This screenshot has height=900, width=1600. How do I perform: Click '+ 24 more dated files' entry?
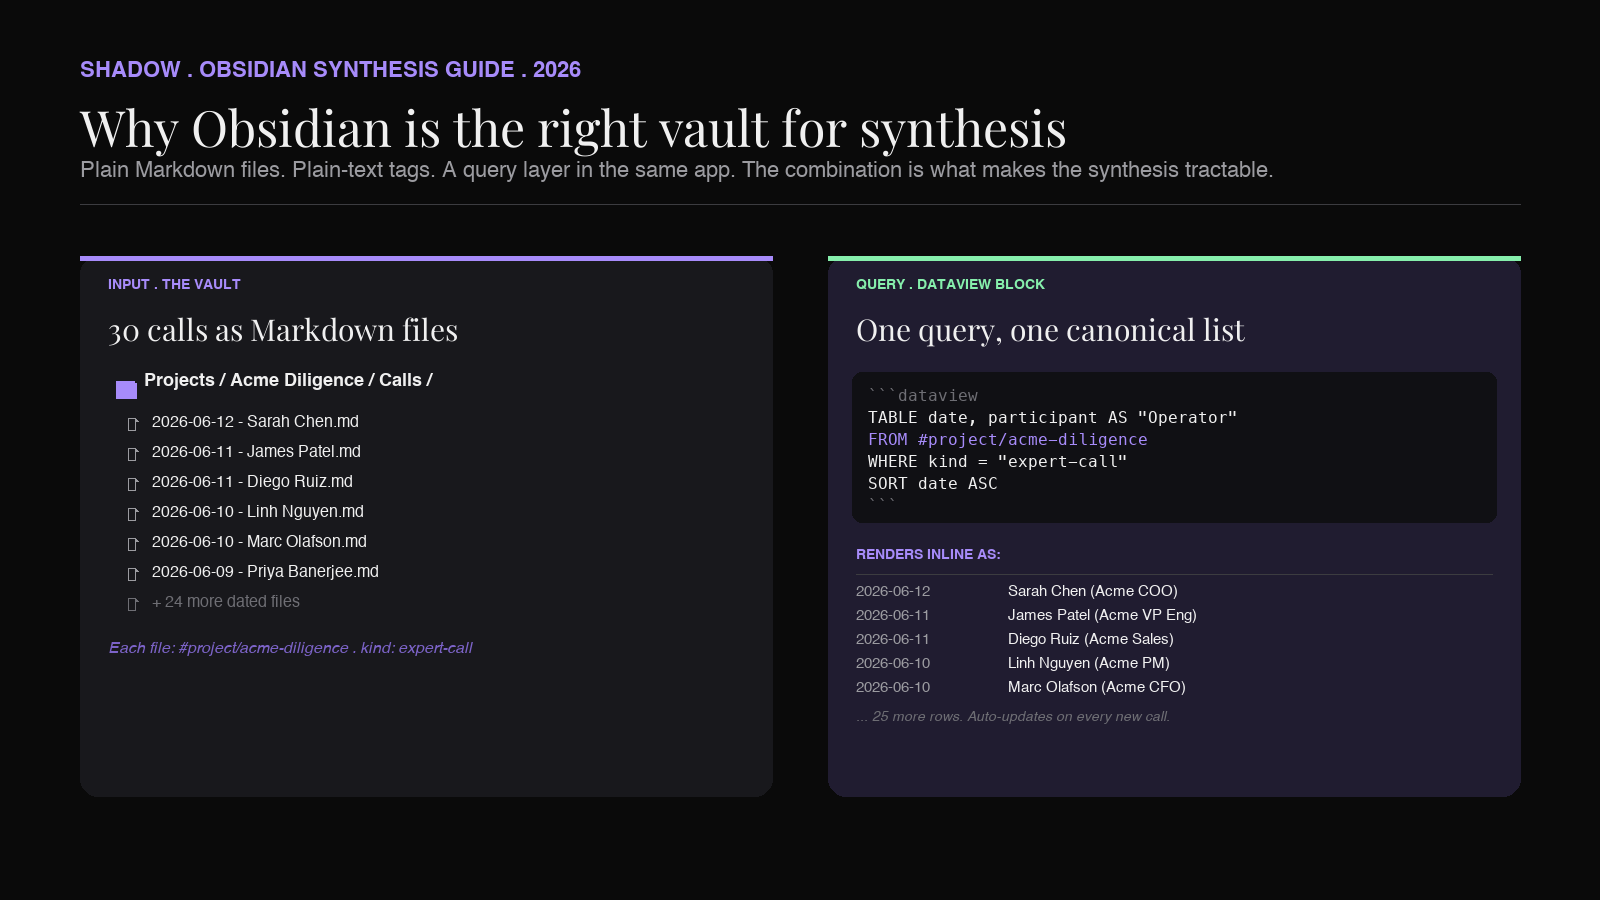(226, 602)
